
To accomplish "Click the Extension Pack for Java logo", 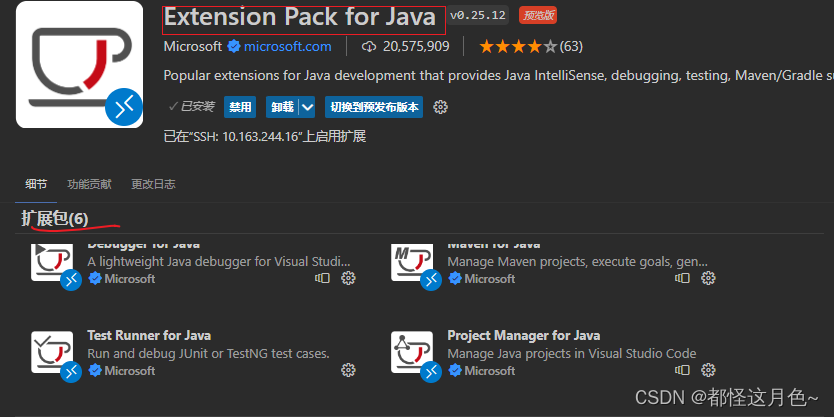I will coord(79,64).
